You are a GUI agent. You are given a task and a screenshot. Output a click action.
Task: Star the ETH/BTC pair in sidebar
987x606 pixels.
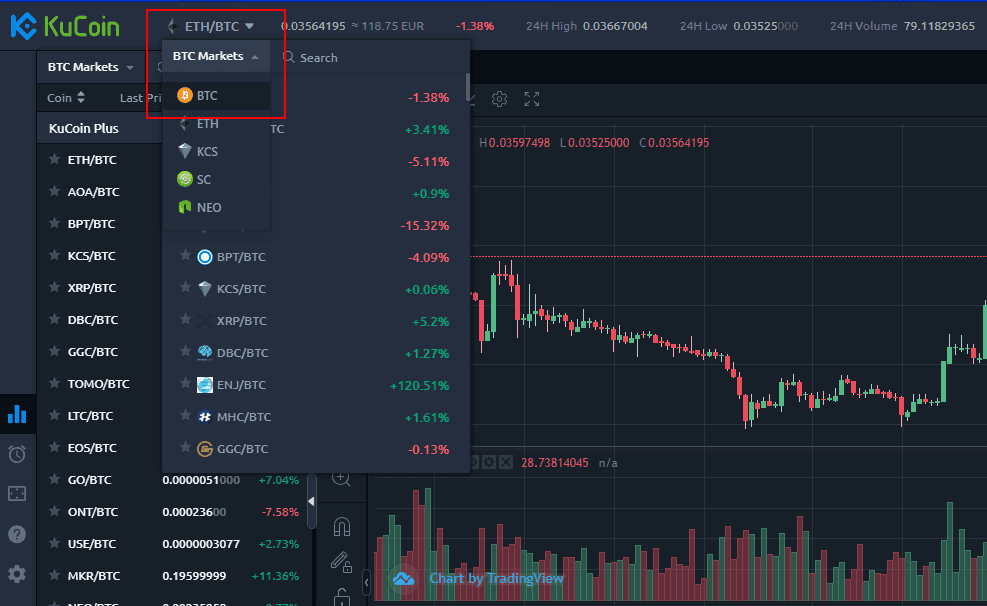coord(54,159)
